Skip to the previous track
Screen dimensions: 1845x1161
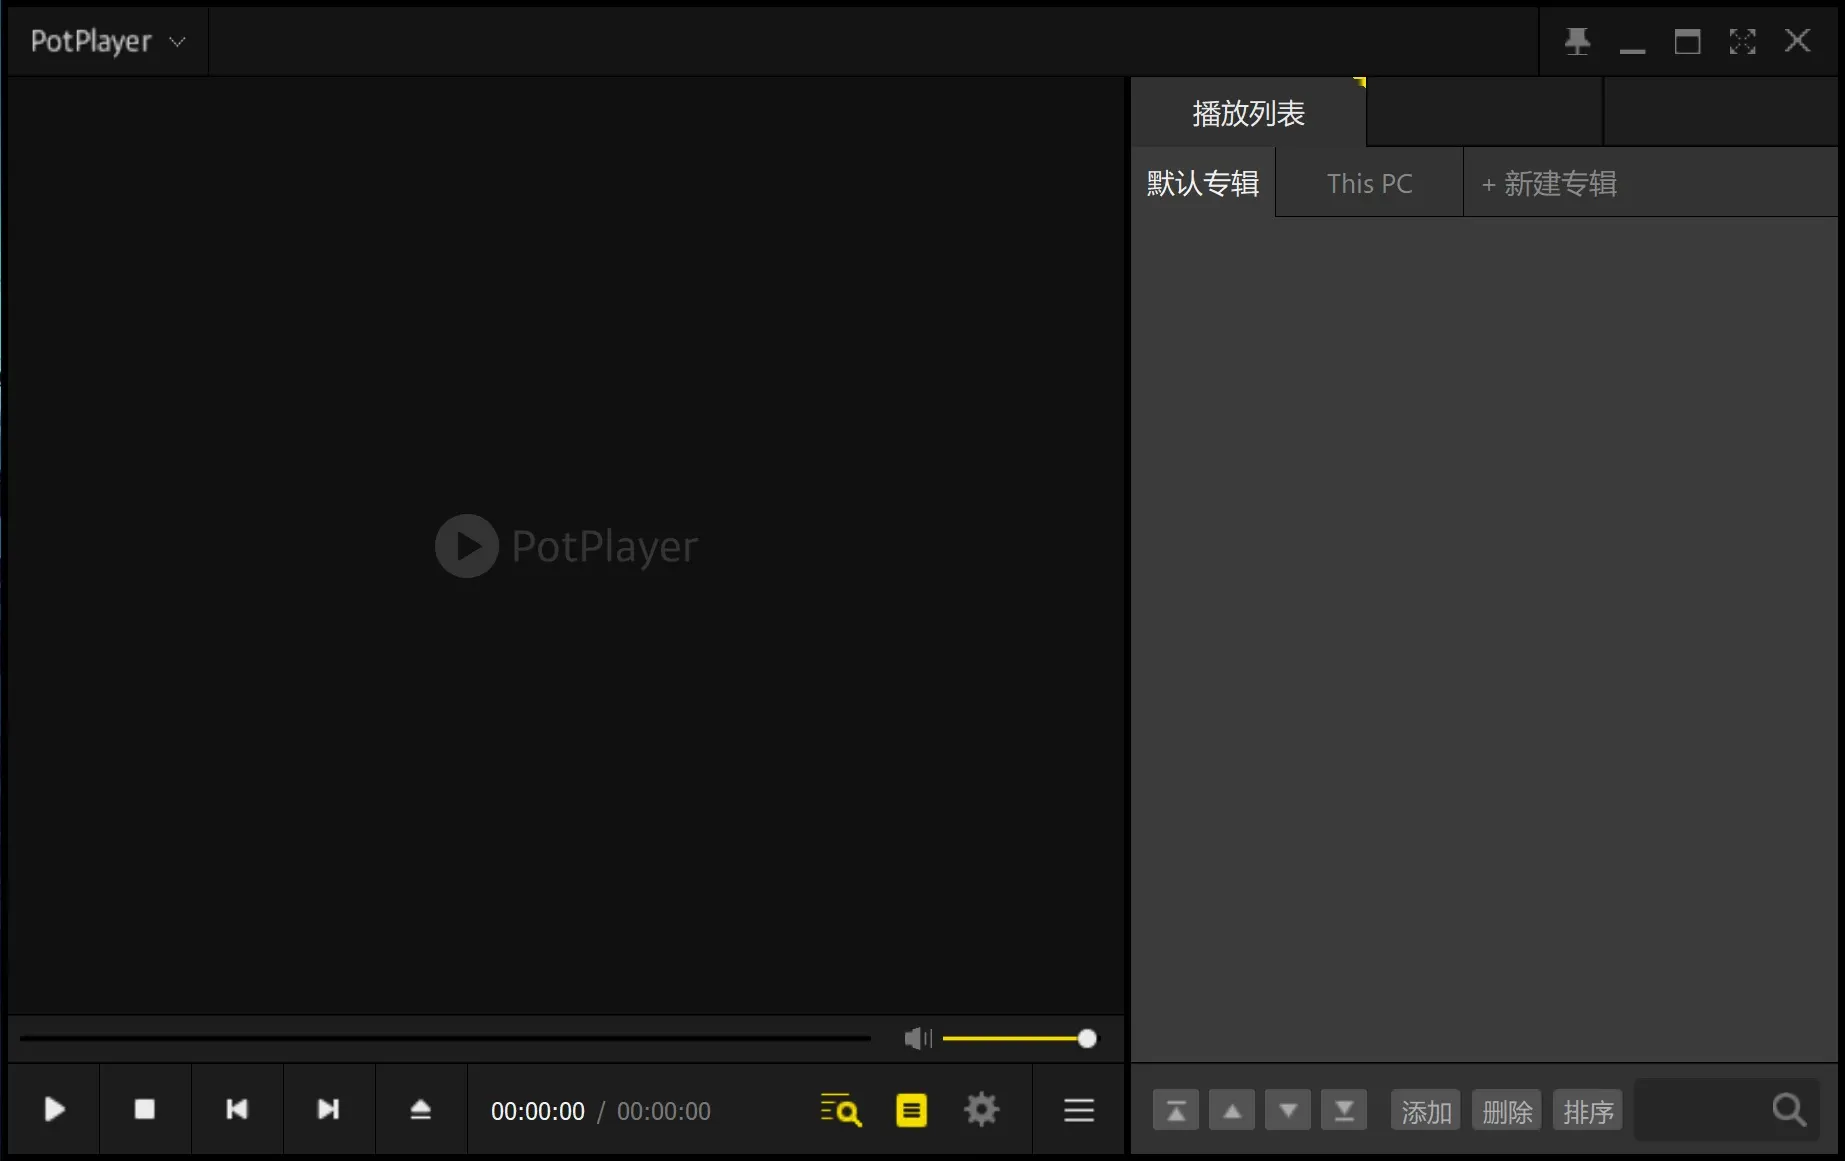tap(237, 1109)
